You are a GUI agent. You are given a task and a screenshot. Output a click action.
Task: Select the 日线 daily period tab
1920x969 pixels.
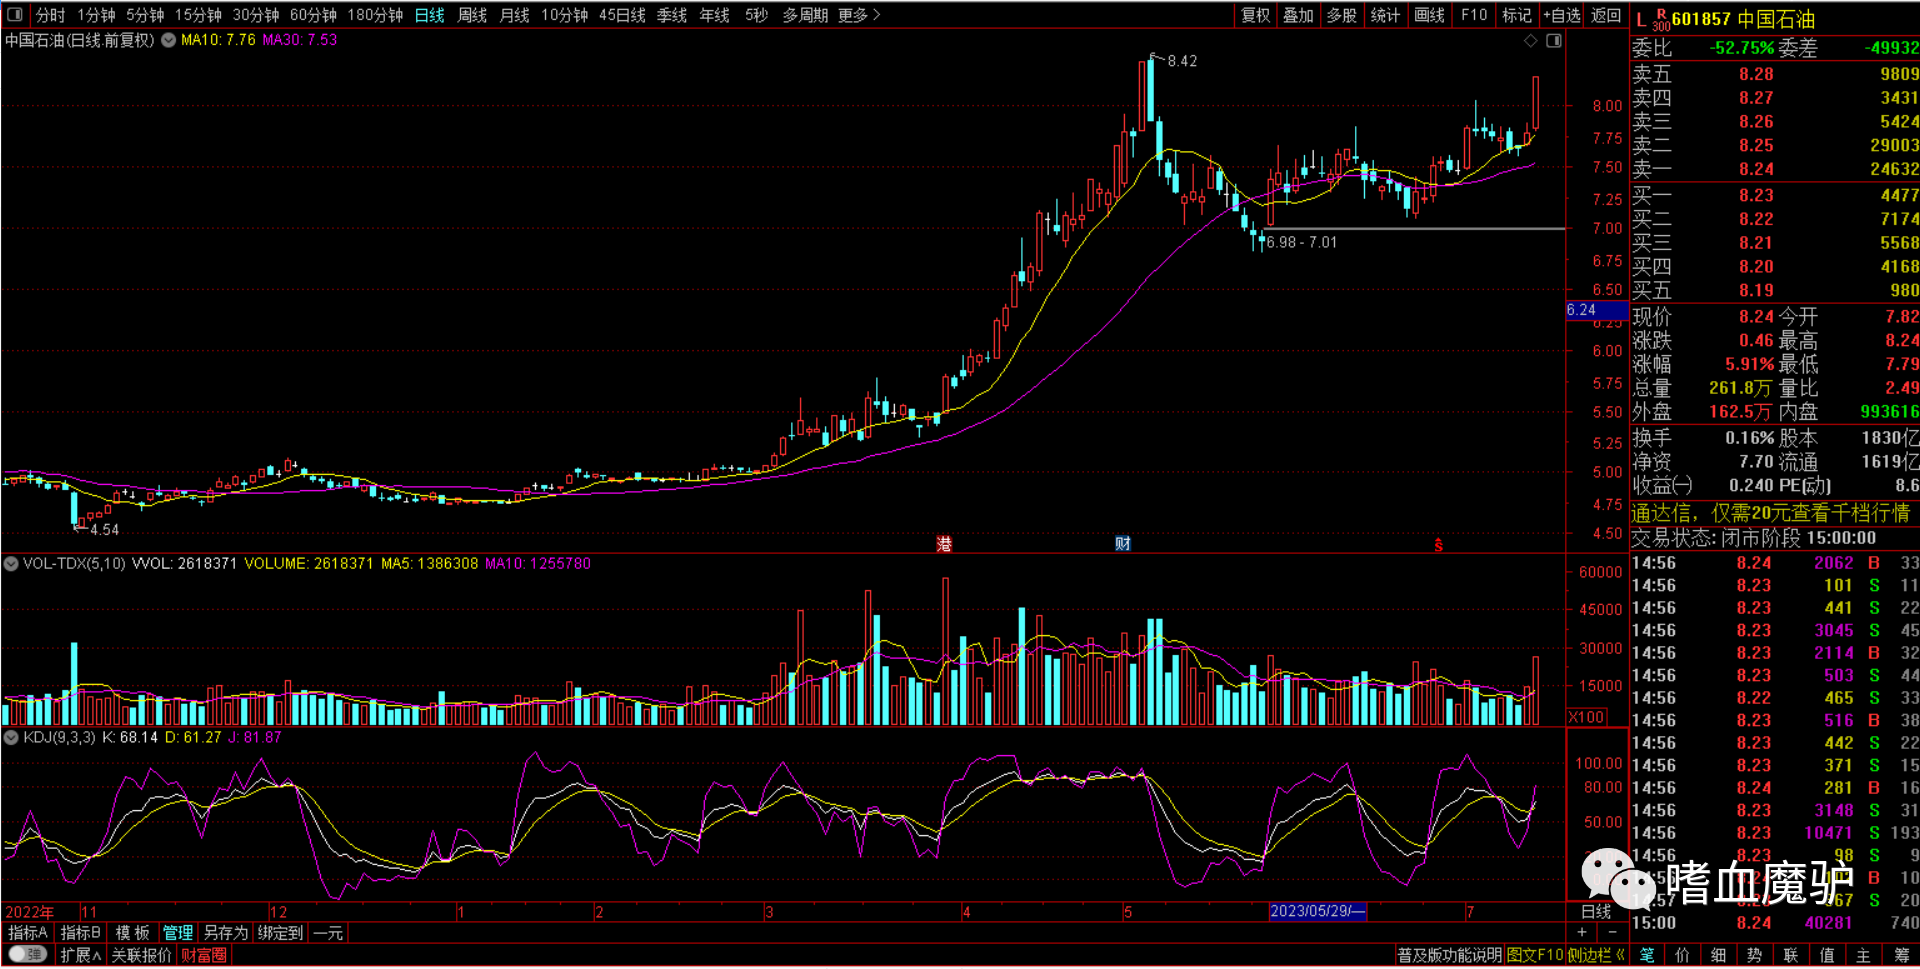429,15
